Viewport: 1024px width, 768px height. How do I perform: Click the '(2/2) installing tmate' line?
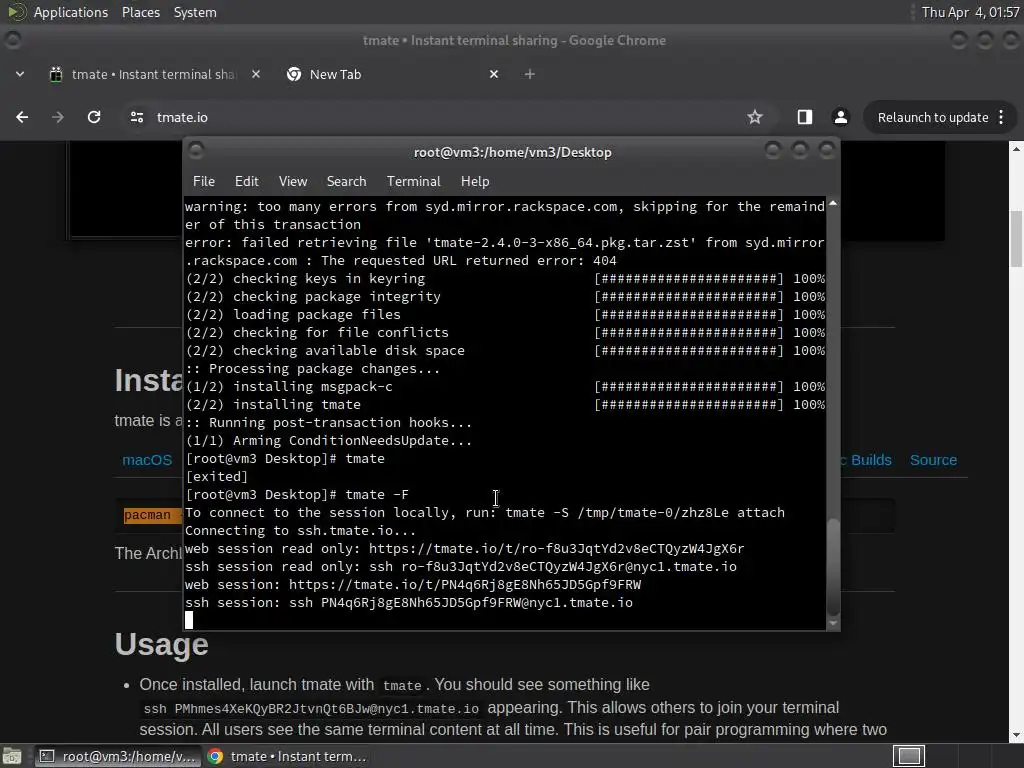click(505, 404)
